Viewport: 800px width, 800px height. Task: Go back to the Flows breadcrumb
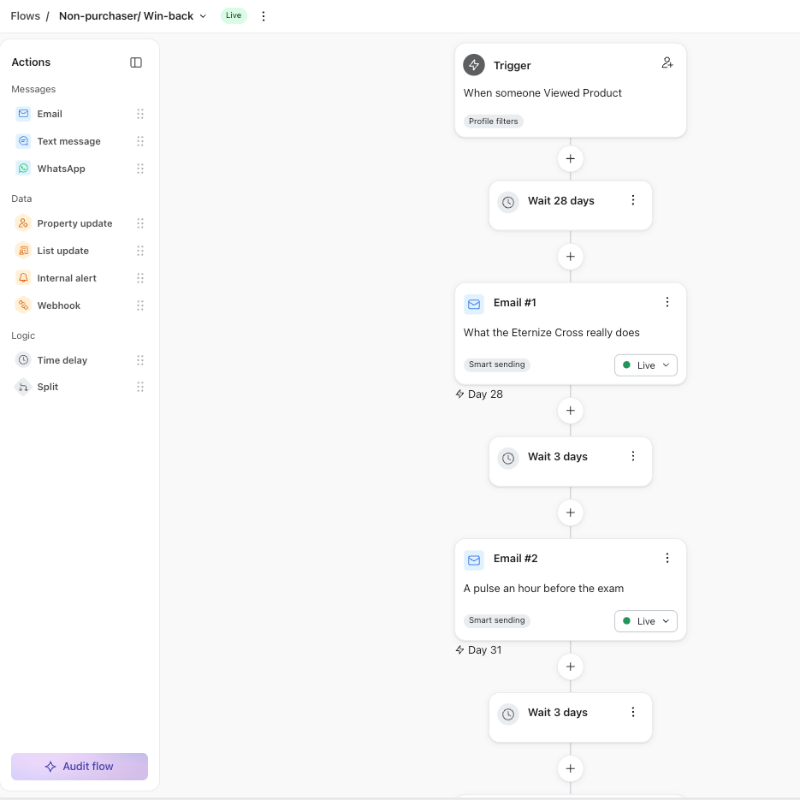pyautogui.click(x=25, y=16)
